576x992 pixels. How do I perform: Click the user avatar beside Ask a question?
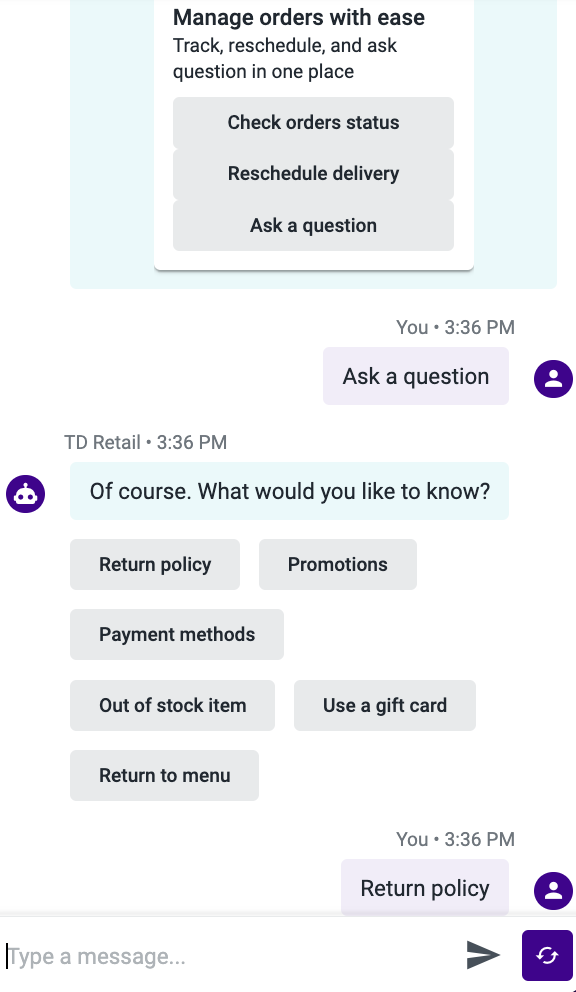pyautogui.click(x=553, y=378)
